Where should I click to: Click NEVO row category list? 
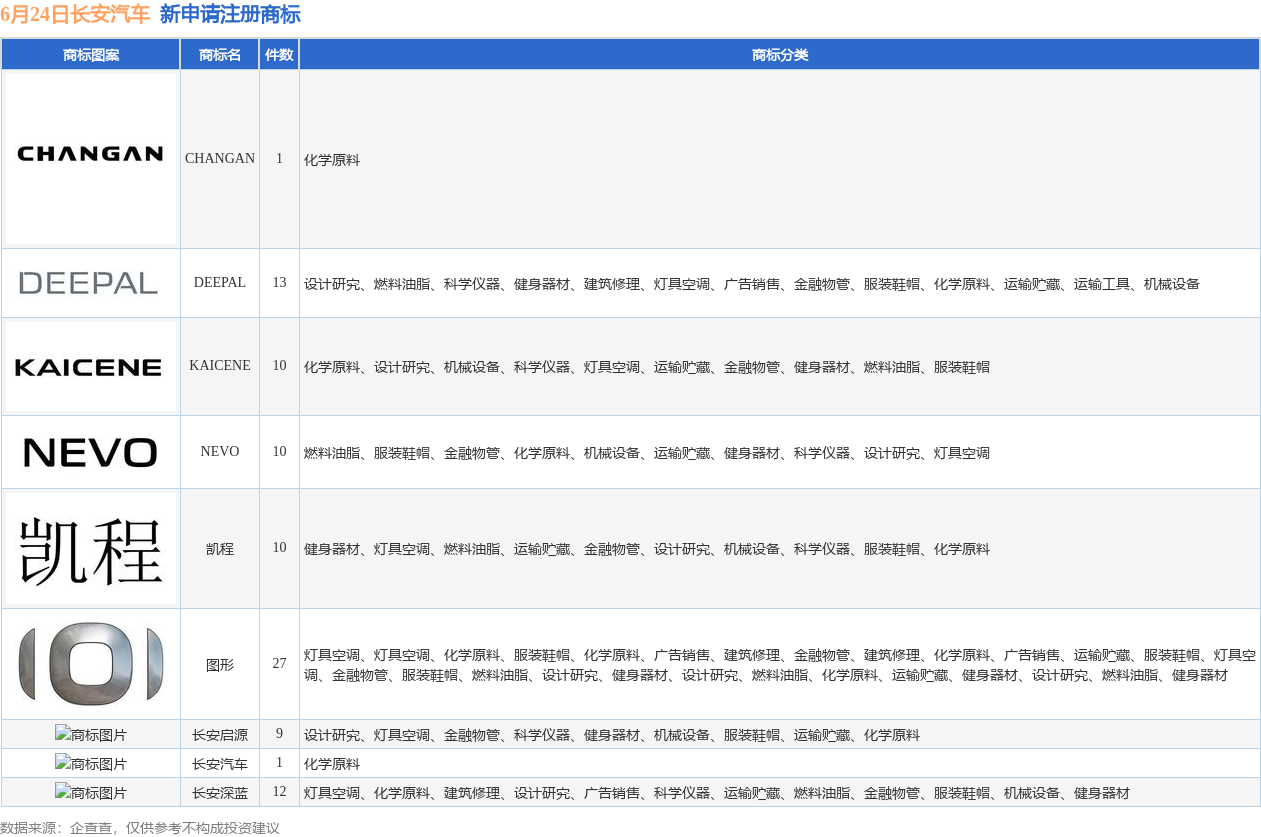647,453
